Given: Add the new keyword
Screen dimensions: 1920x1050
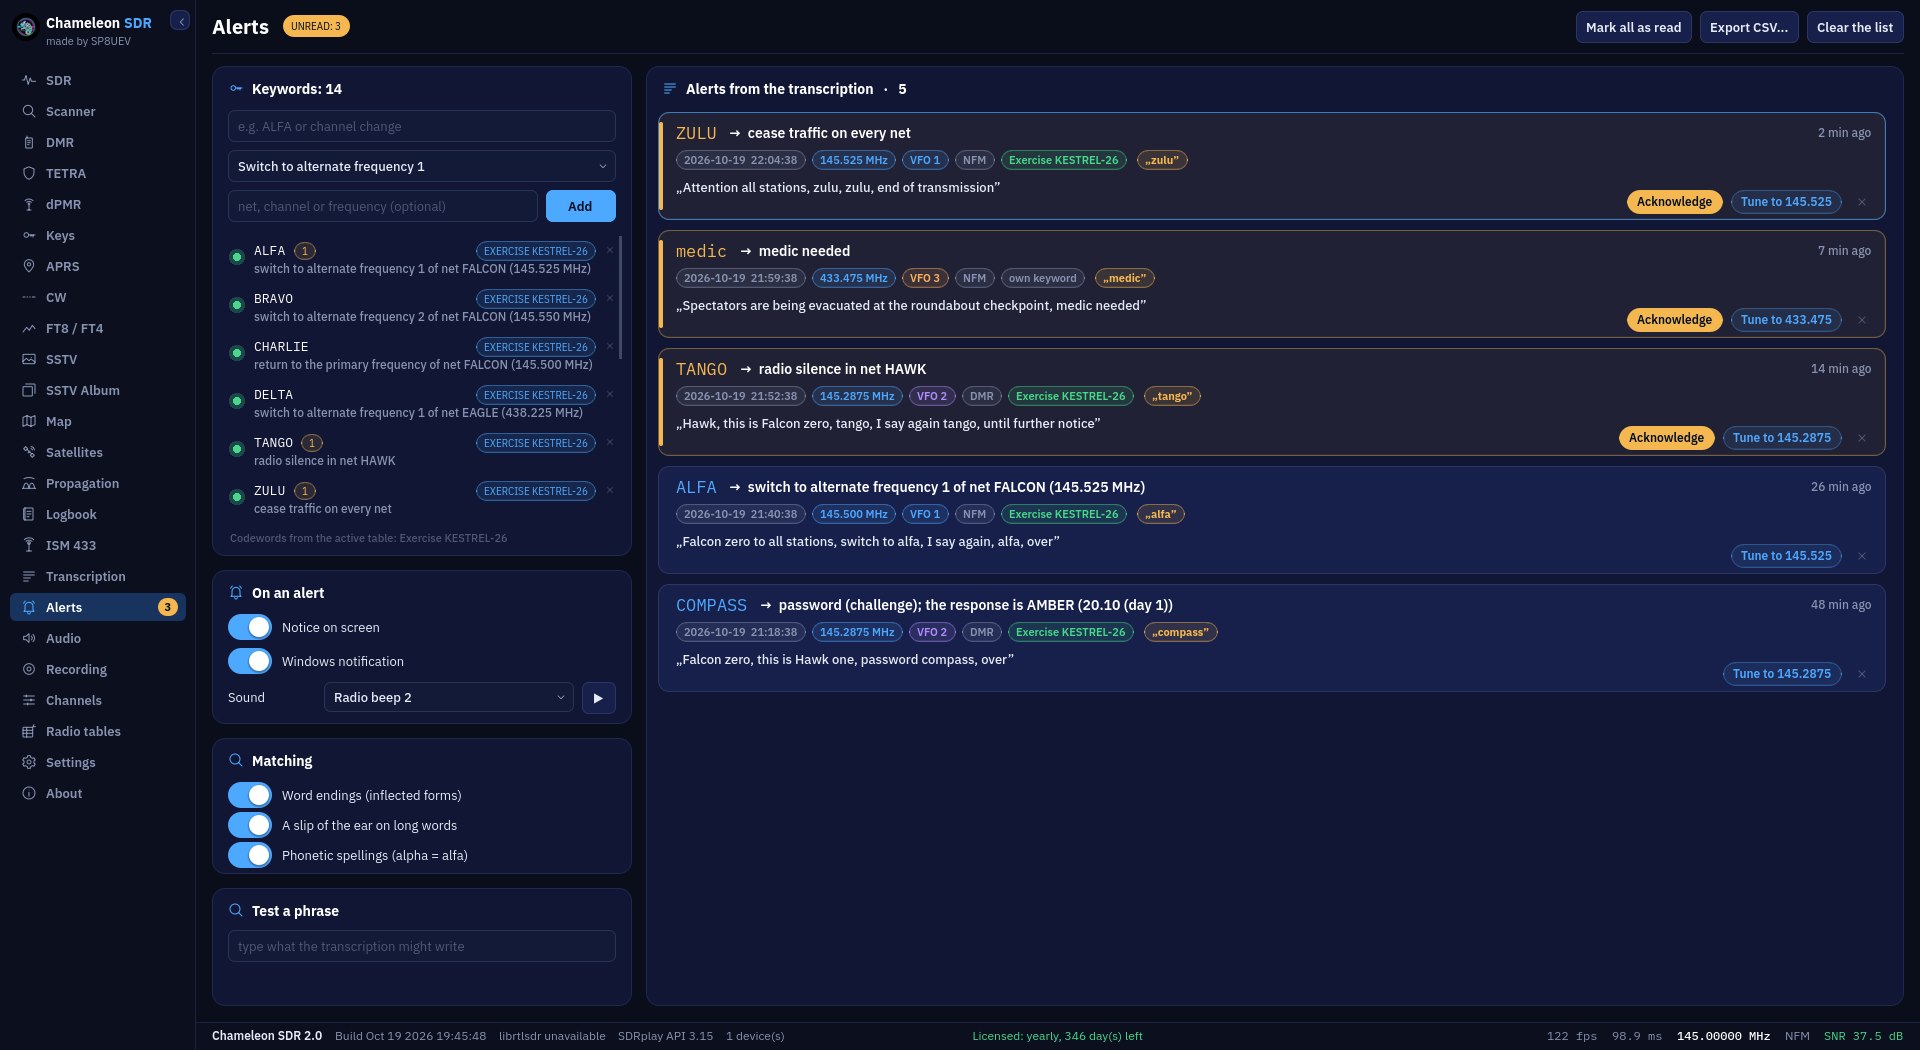Looking at the screenshot, I should [x=580, y=206].
